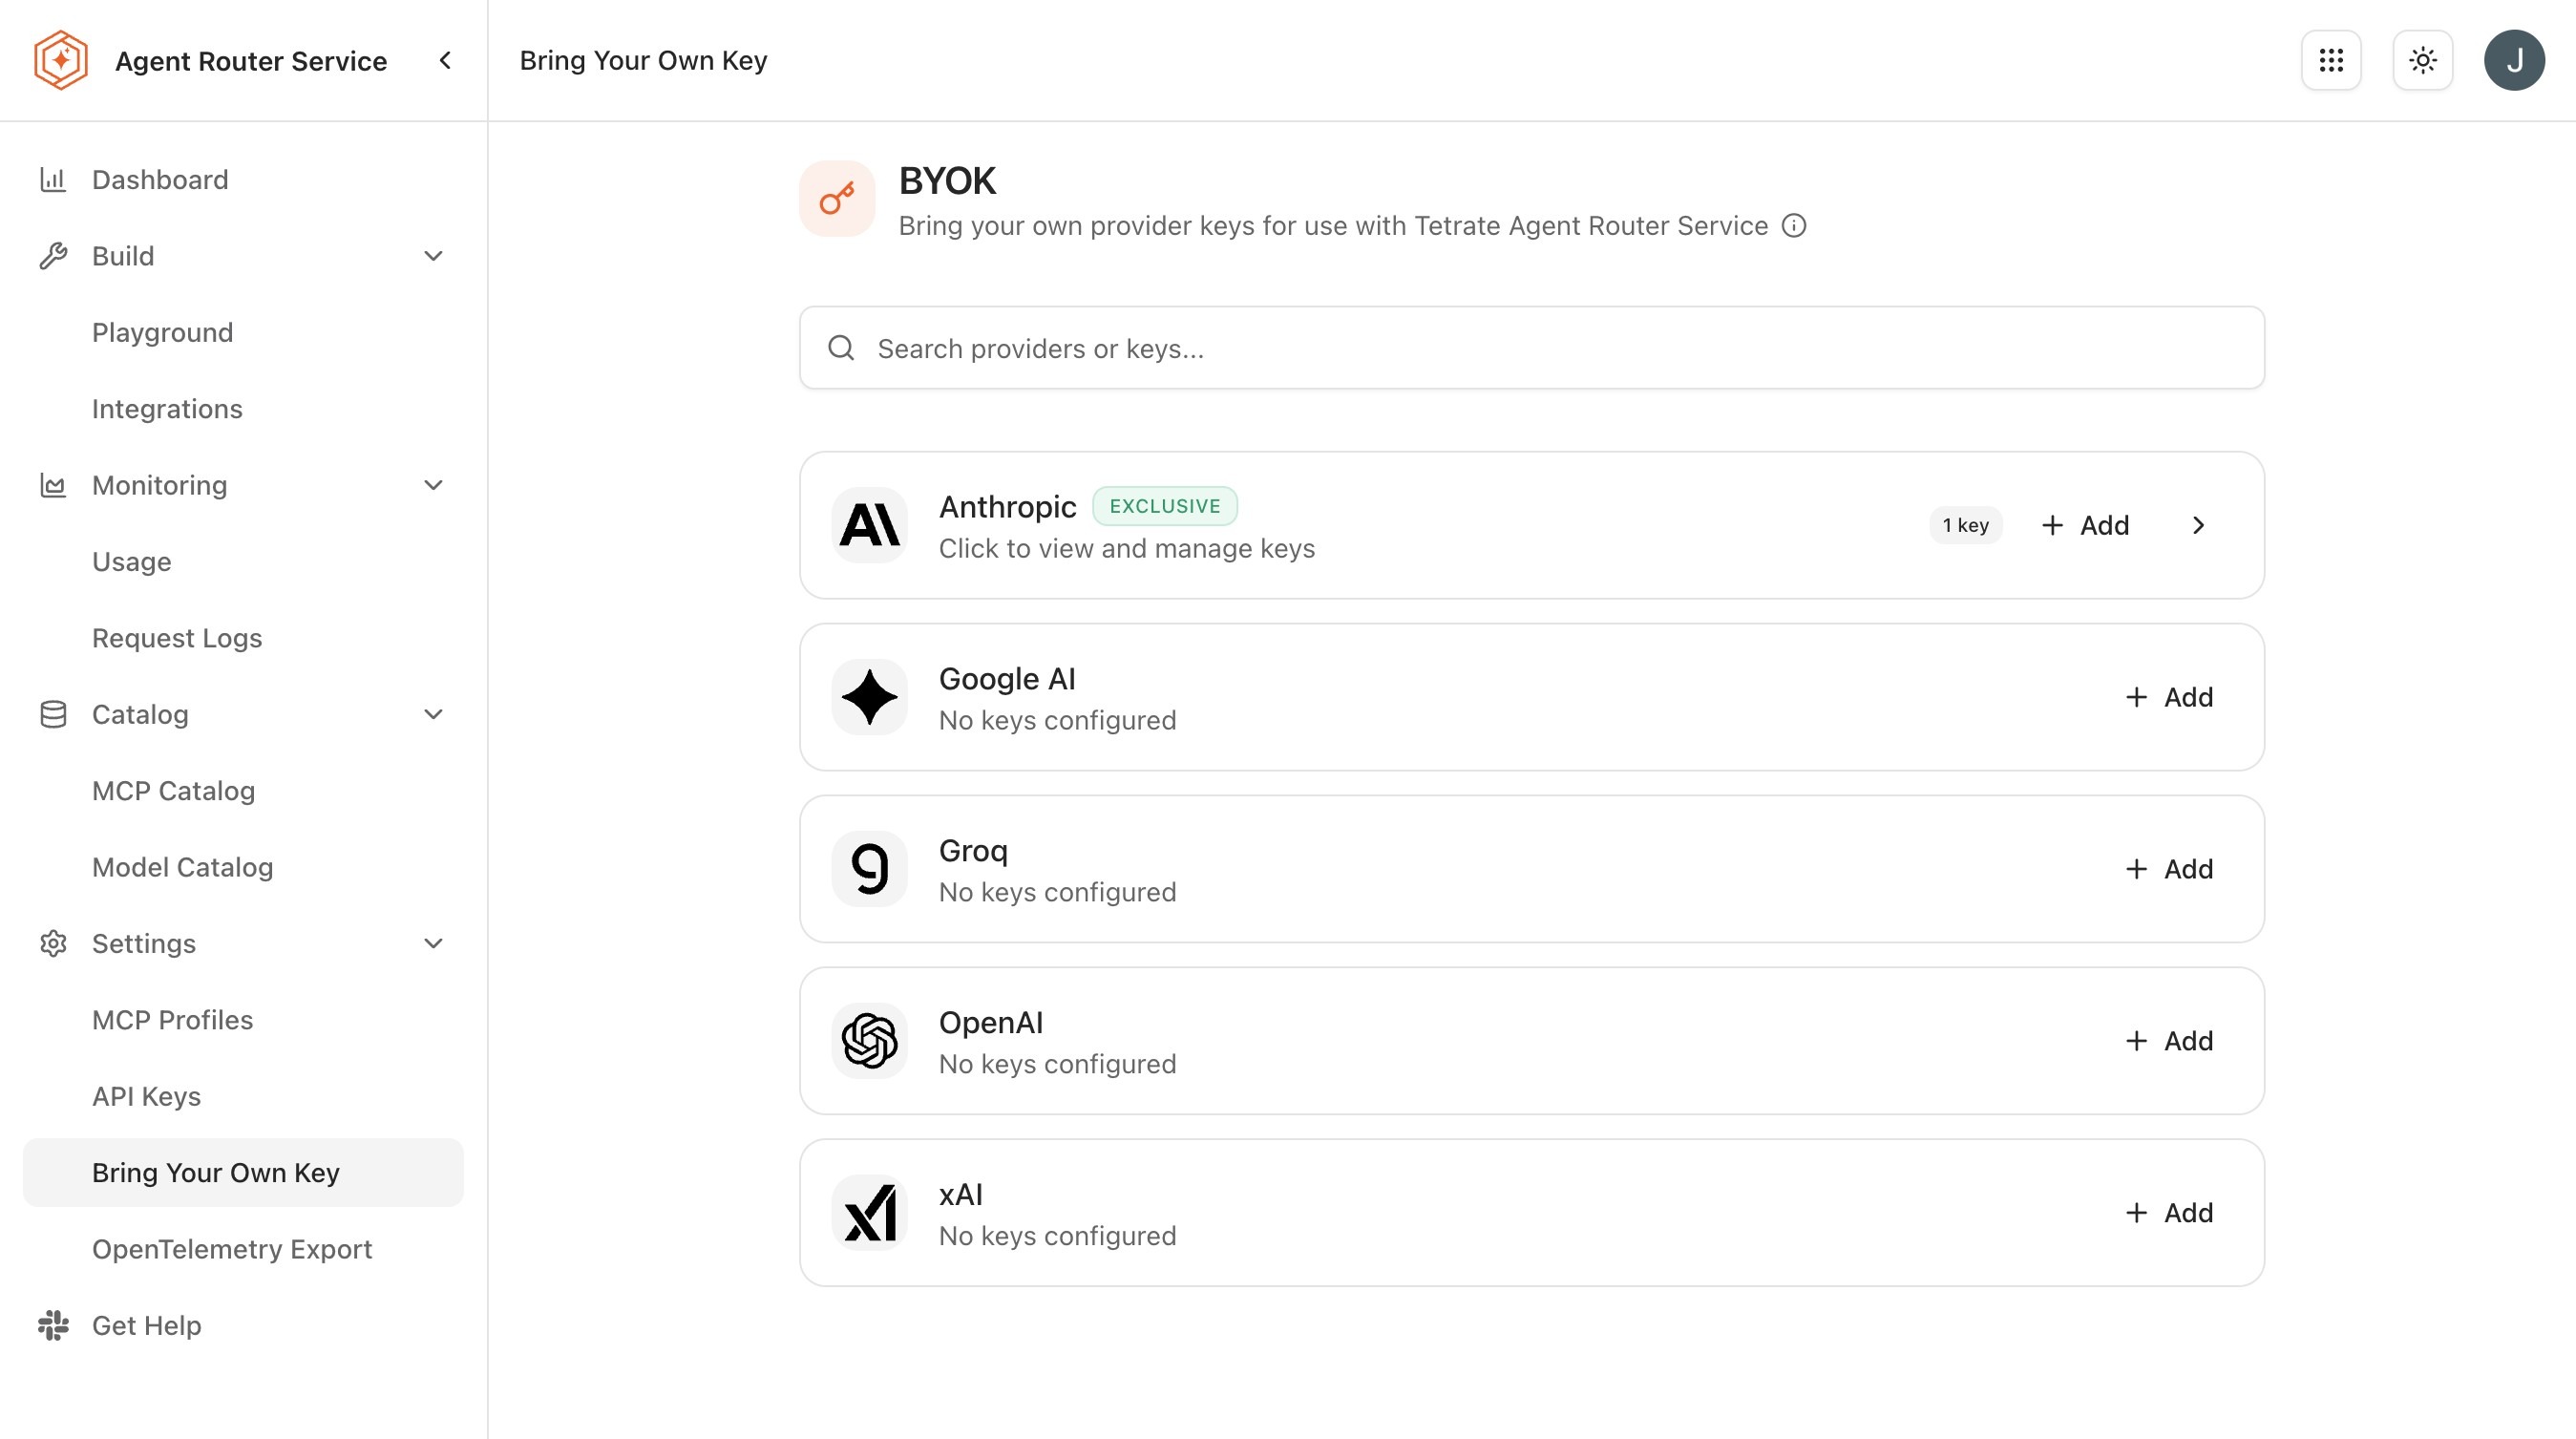Go to API Keys
2576x1439 pixels.
pyautogui.click(x=243, y=1096)
